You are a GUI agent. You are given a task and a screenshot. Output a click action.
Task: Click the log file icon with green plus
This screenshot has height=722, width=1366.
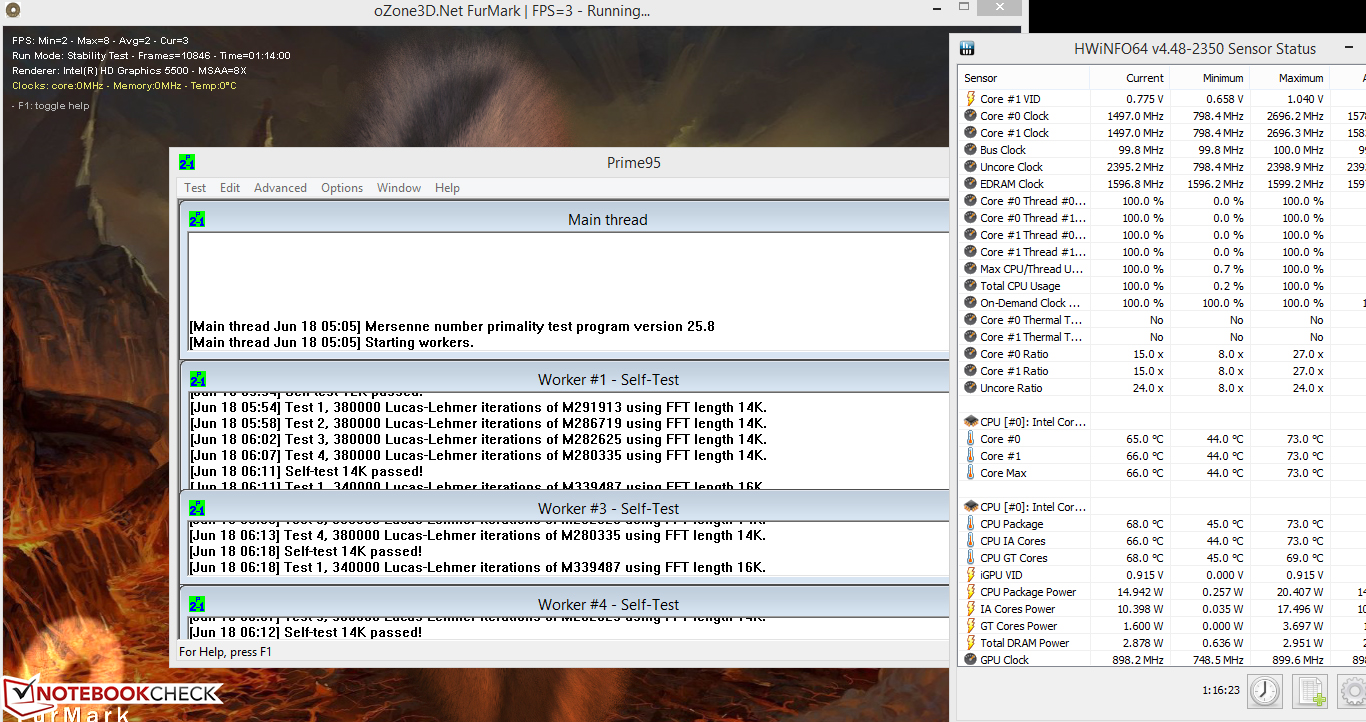tap(1309, 690)
